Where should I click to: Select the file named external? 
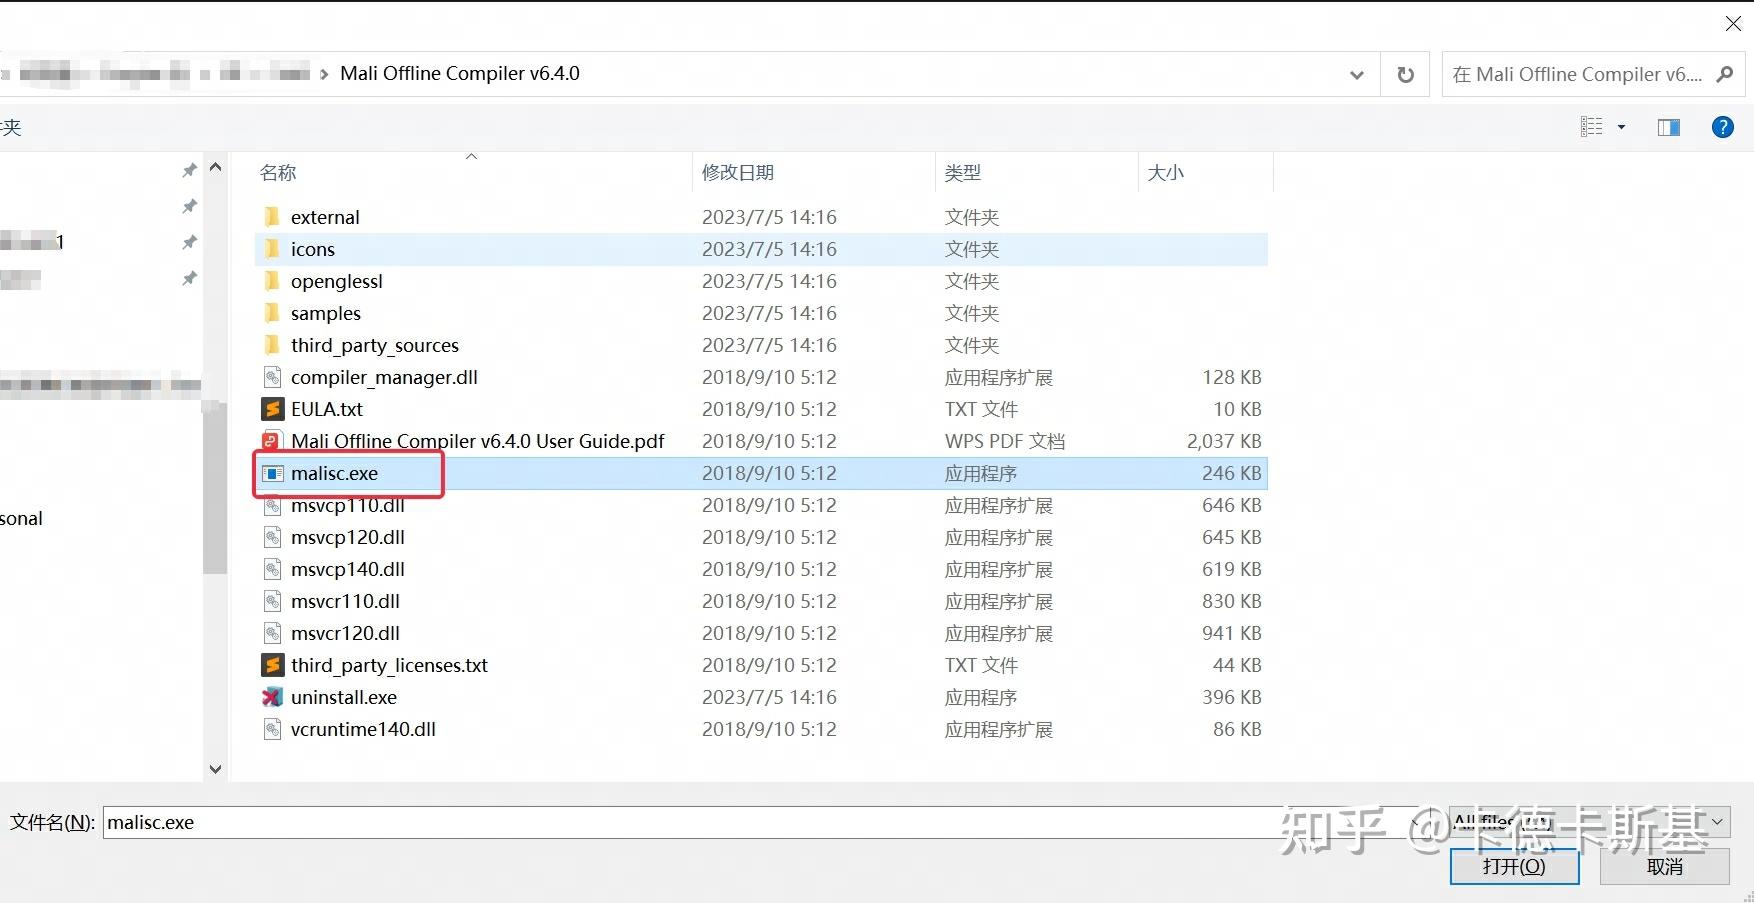(x=325, y=217)
